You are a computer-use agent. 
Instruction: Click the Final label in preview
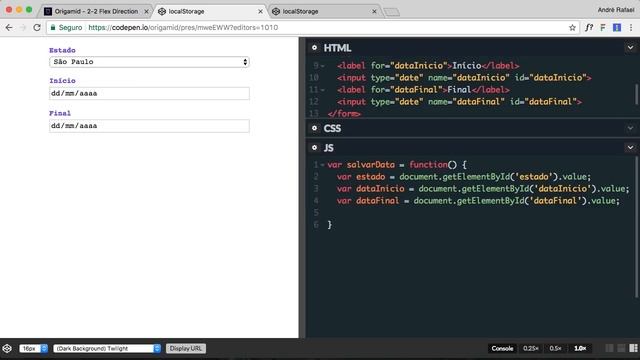pyautogui.click(x=60, y=113)
